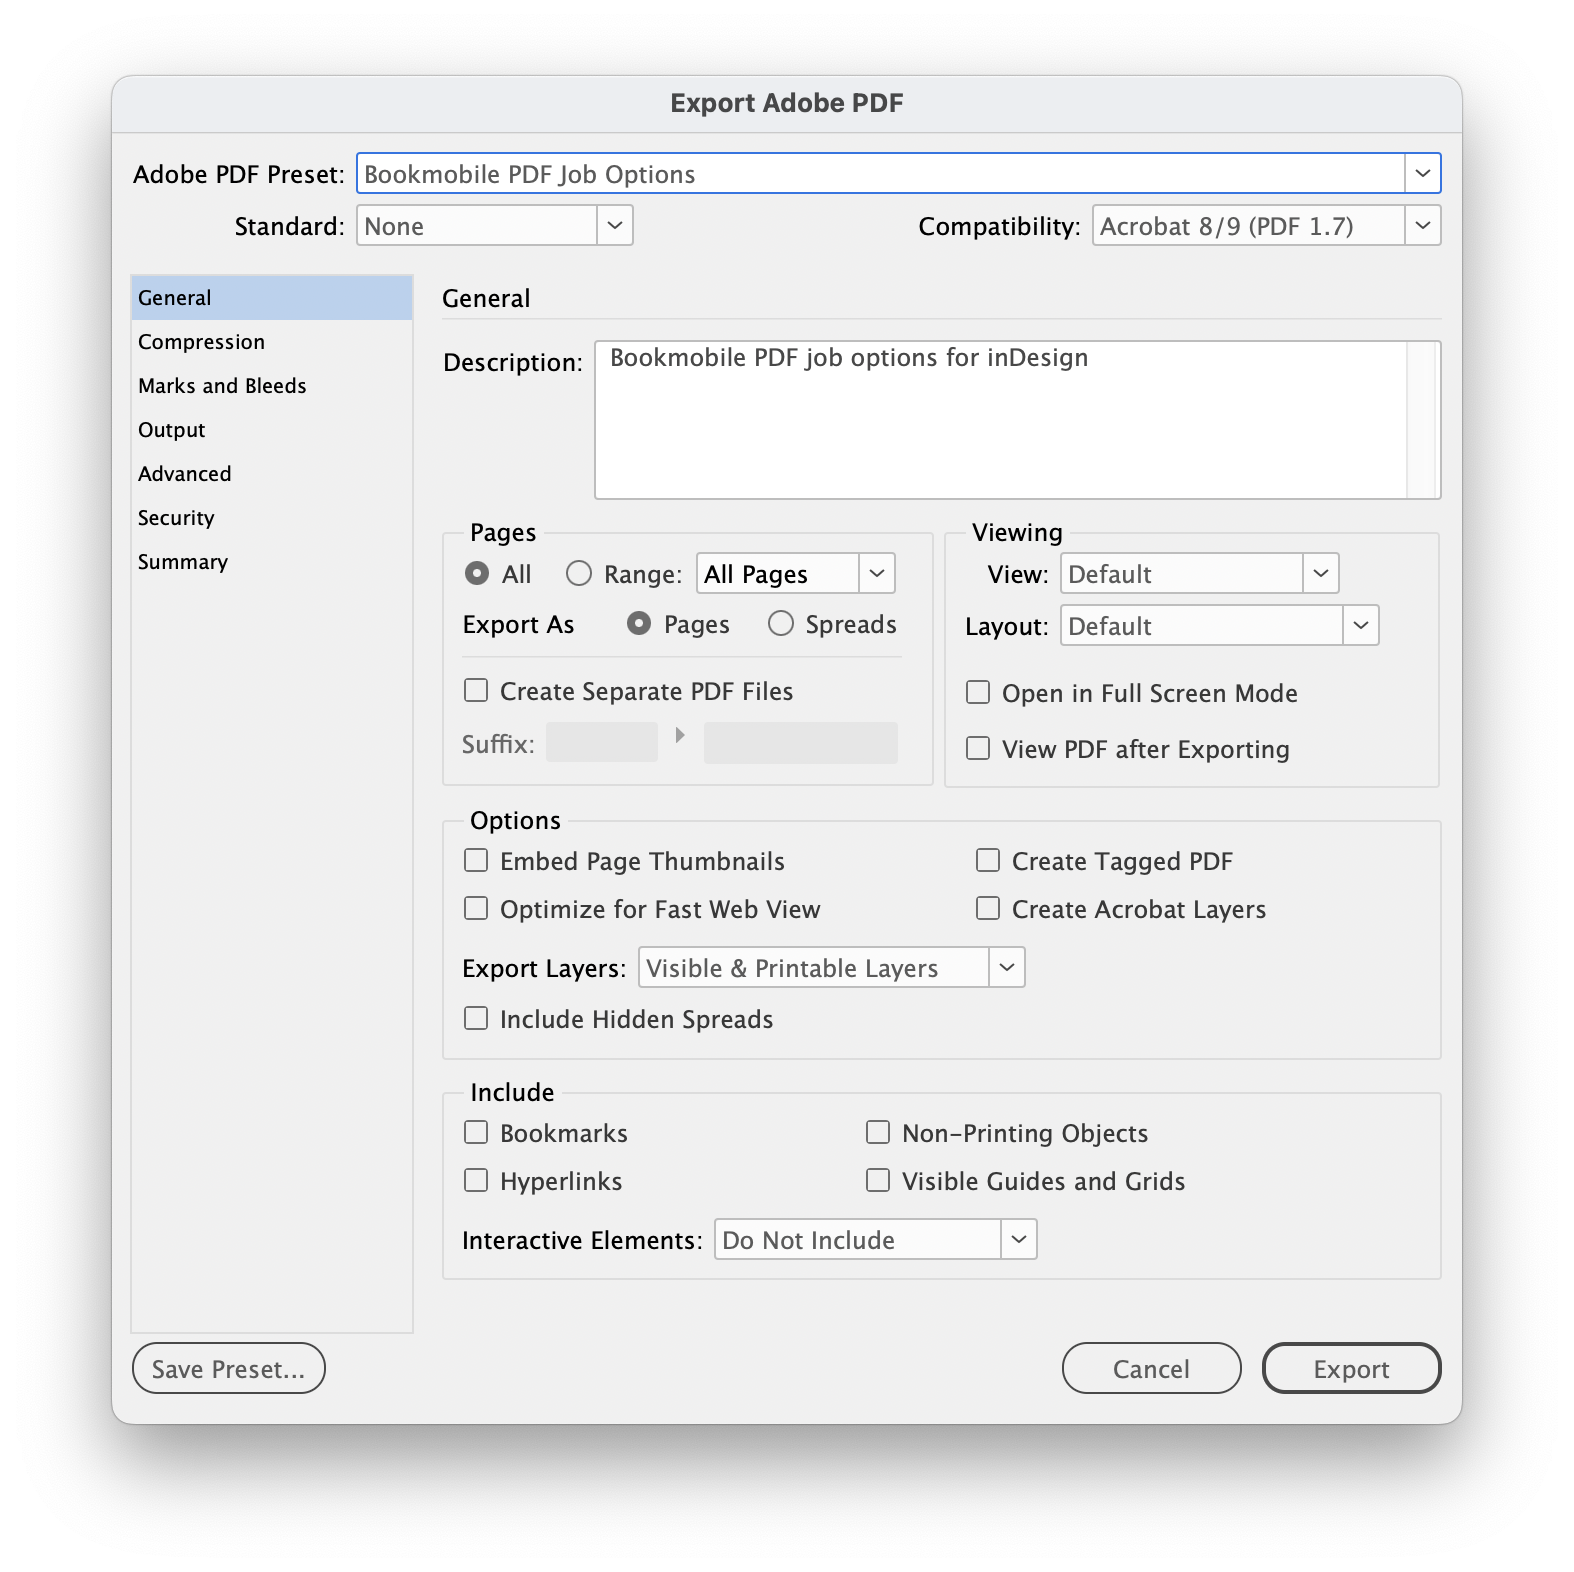
Task: Select Export As Pages radio button
Action: tap(639, 624)
